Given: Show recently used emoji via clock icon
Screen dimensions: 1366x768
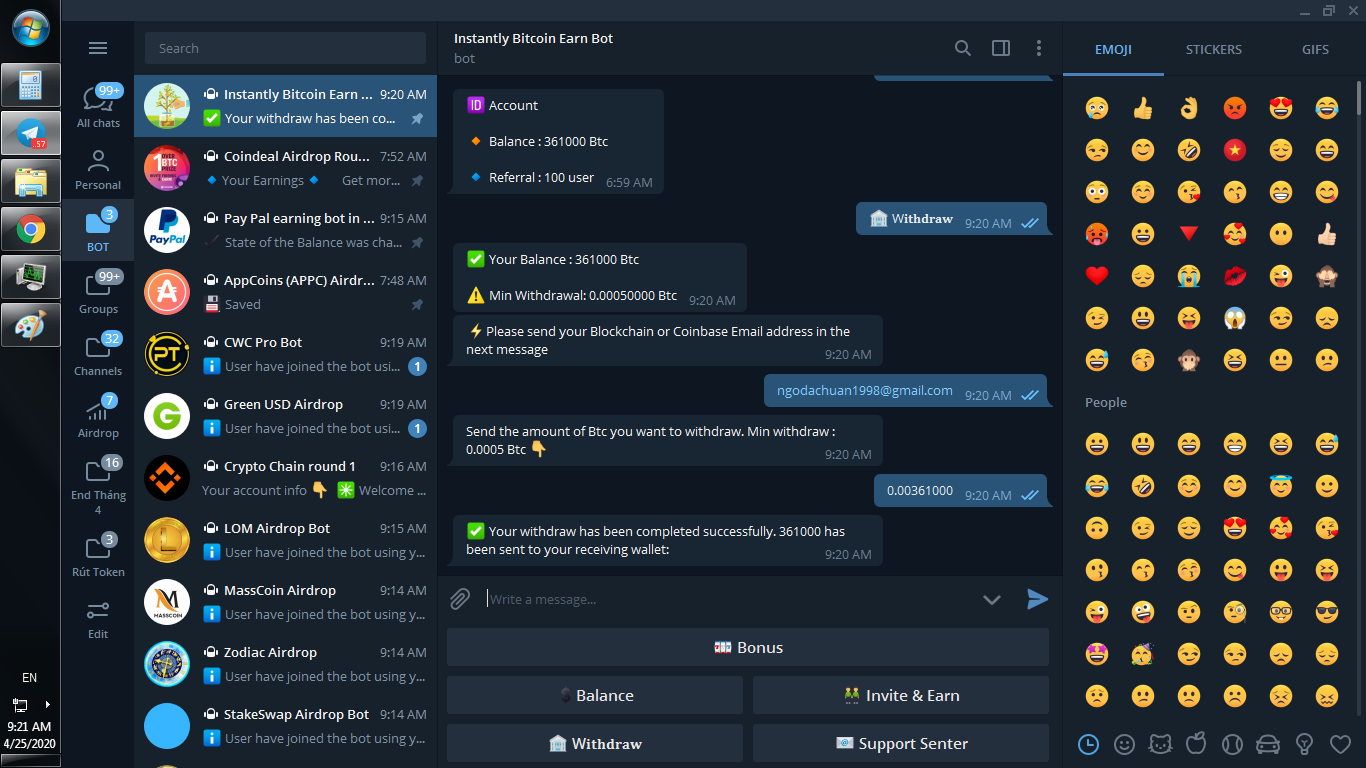Looking at the screenshot, I should tap(1088, 744).
